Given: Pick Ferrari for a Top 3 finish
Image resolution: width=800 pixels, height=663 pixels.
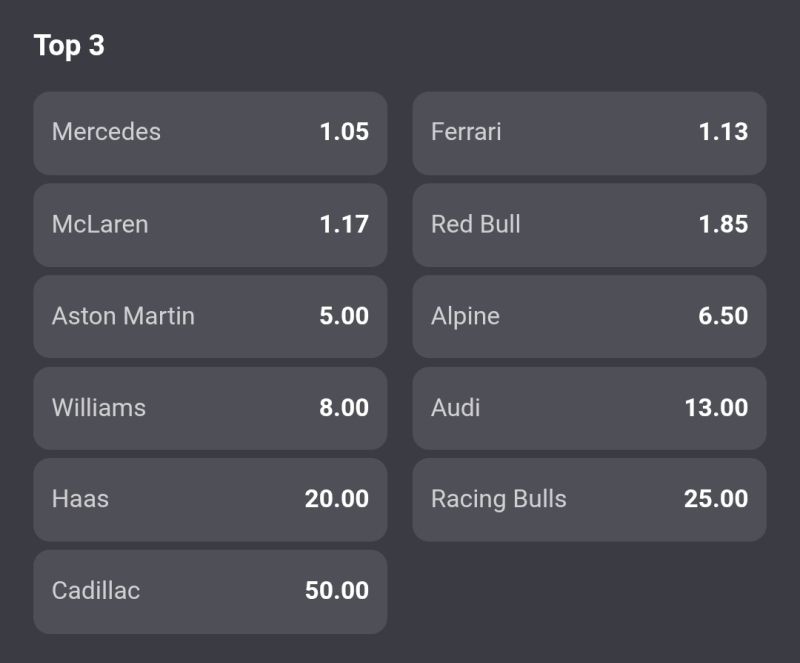Looking at the screenshot, I should click(x=589, y=132).
